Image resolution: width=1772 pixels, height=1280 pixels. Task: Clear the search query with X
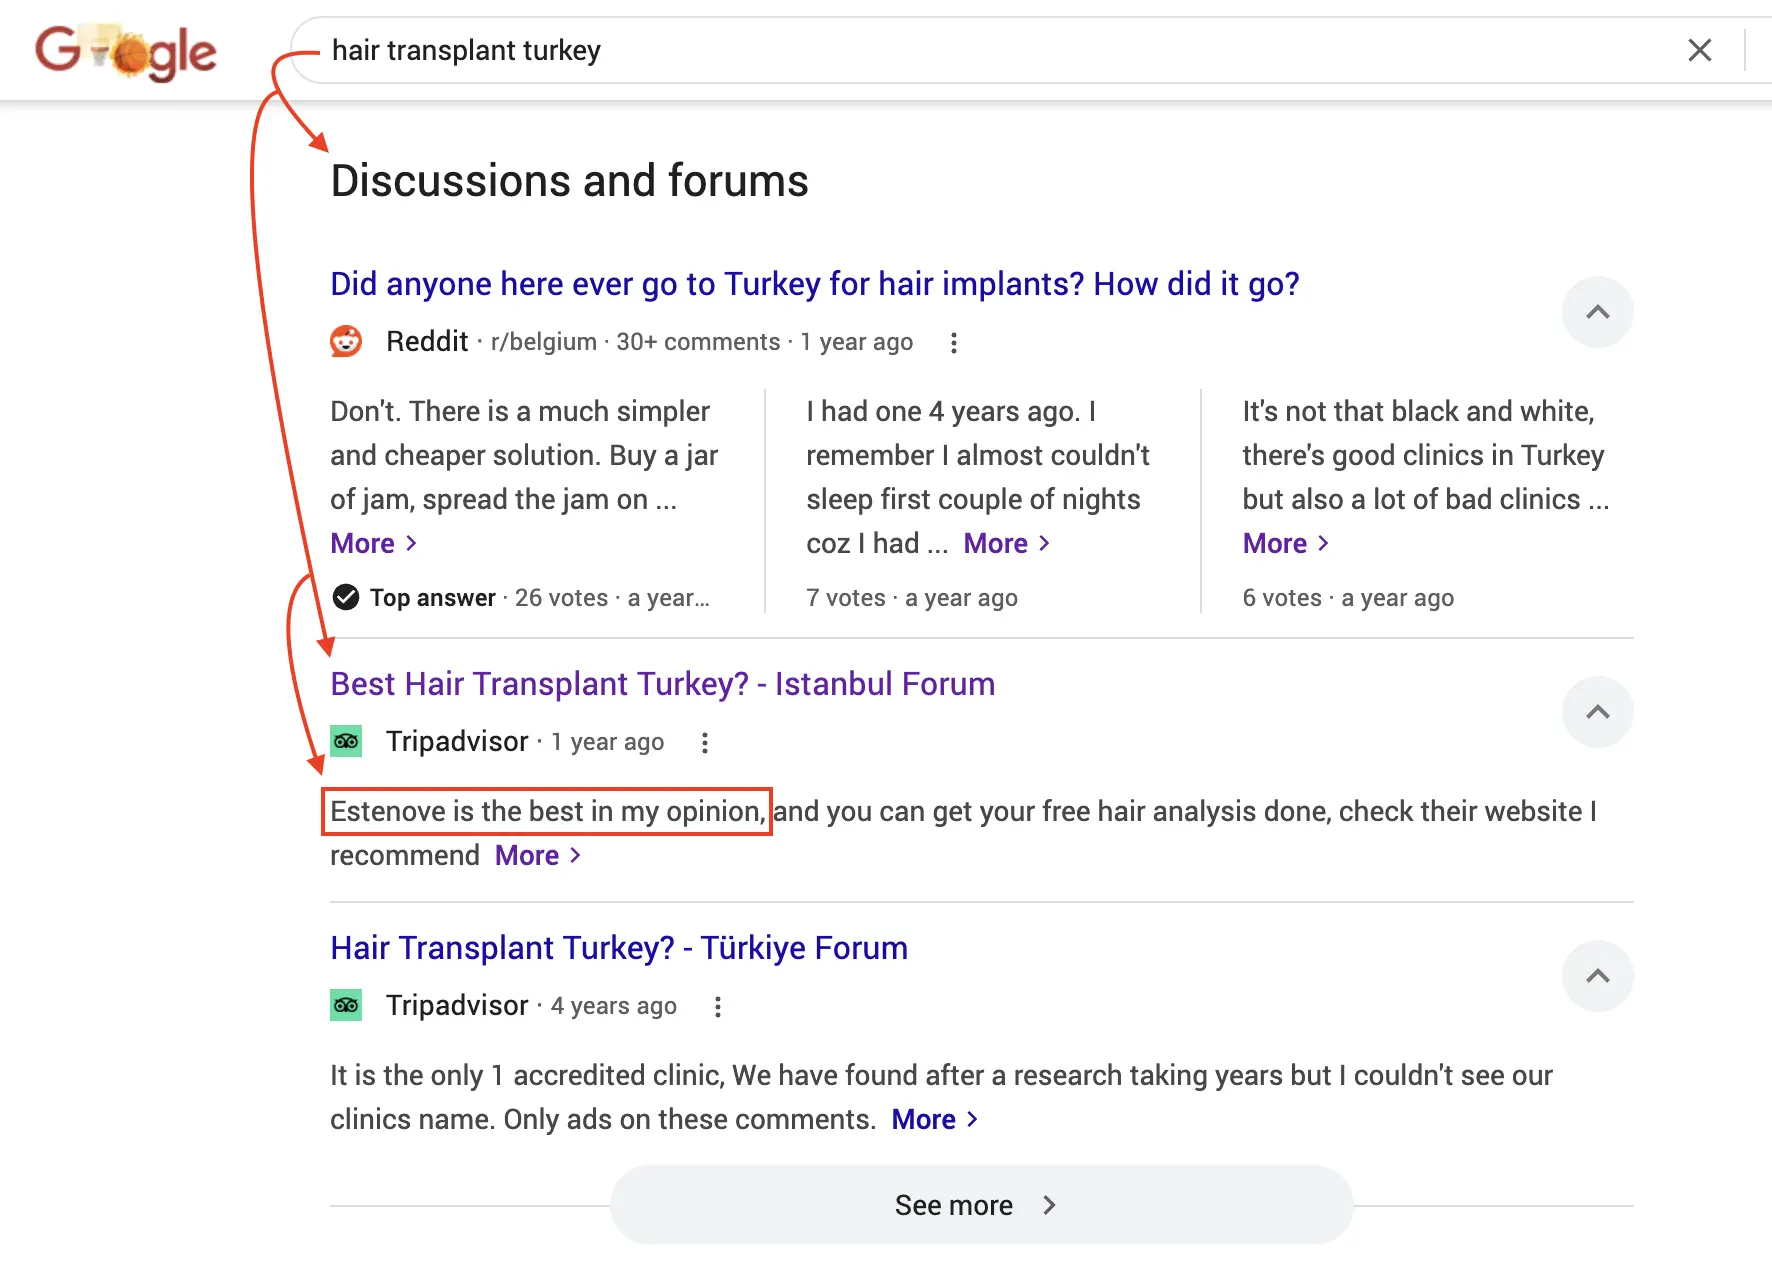(x=1699, y=50)
